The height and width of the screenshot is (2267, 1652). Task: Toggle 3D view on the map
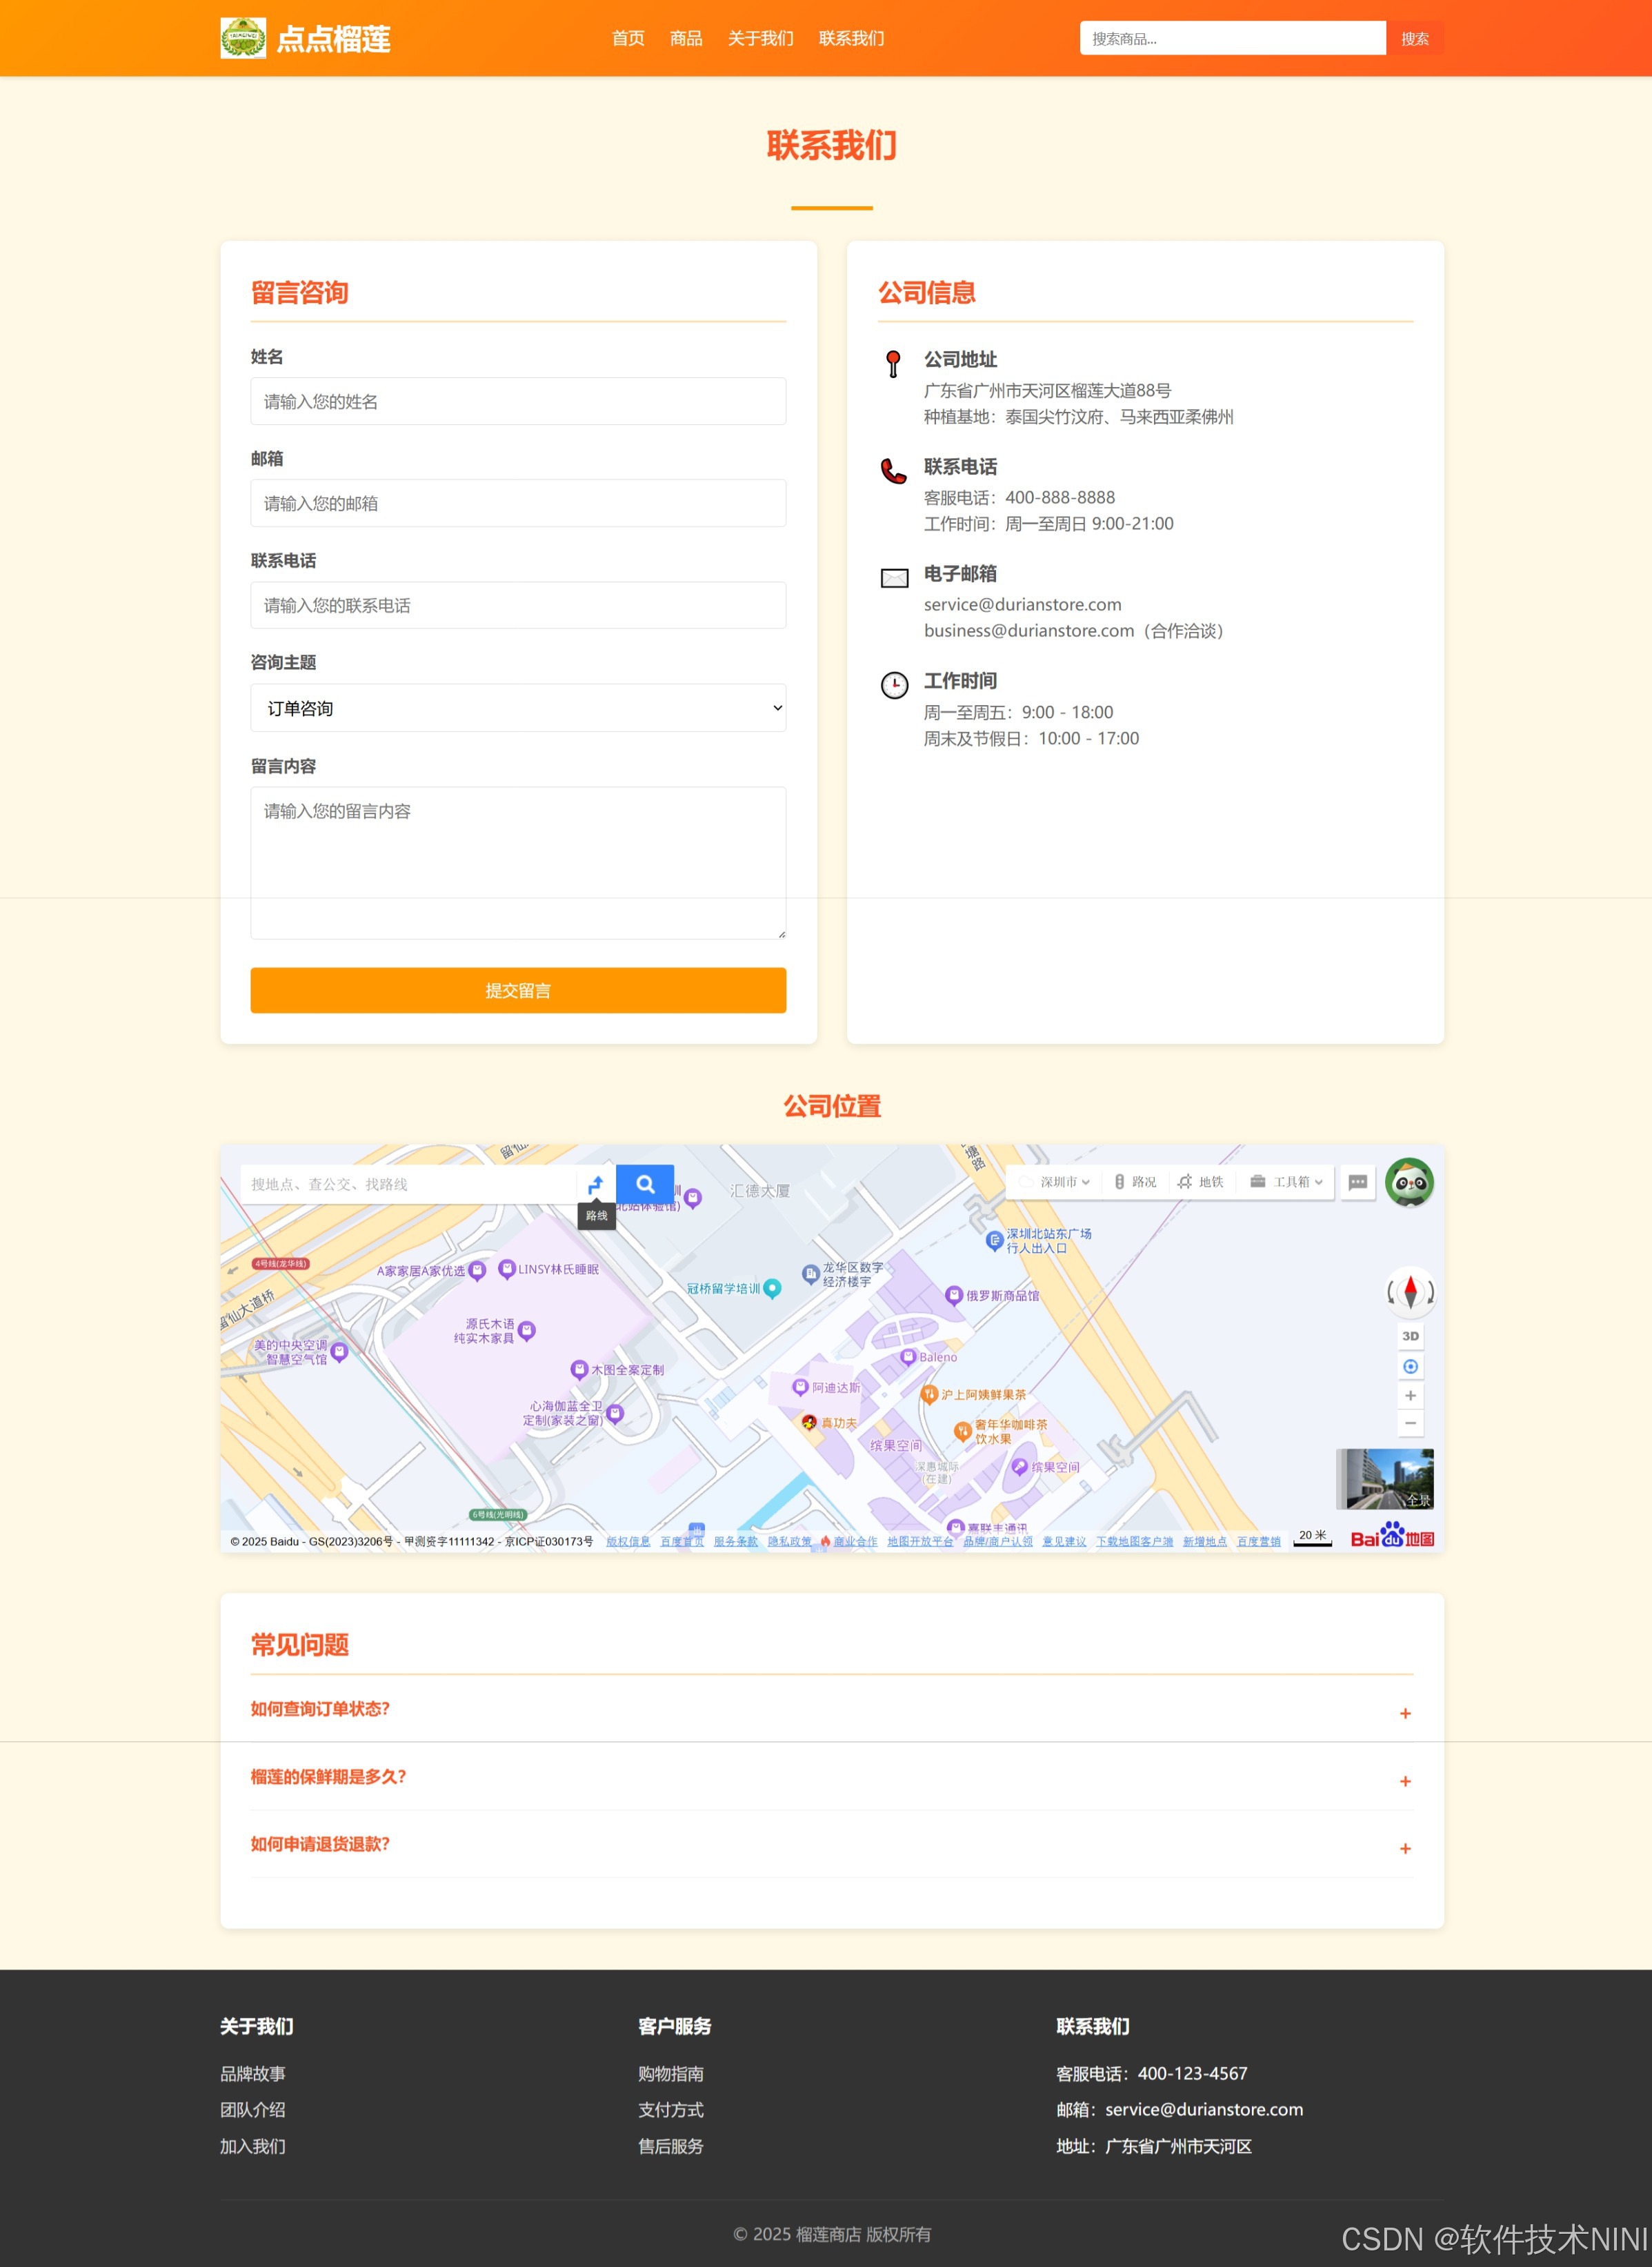coord(1410,1336)
